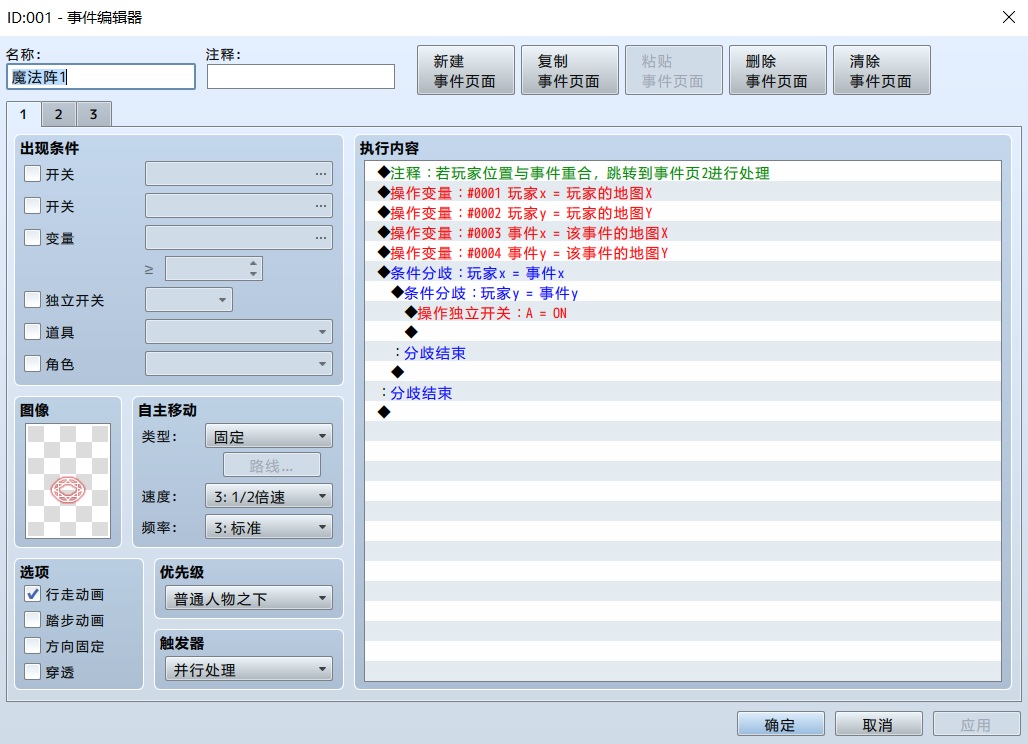Open the 触发器 dropdown showing 并行处理
This screenshot has height=744, width=1028.
[248, 669]
